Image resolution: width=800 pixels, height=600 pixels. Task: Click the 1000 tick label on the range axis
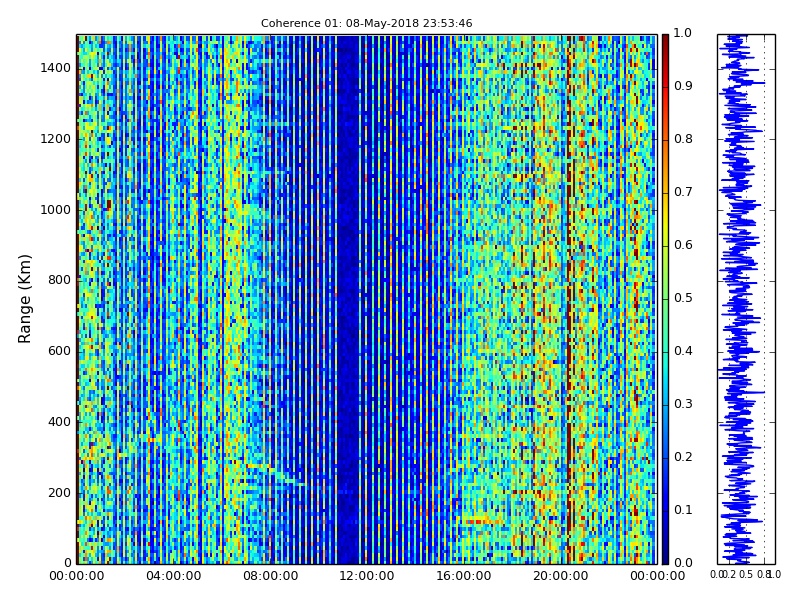click(x=56, y=210)
